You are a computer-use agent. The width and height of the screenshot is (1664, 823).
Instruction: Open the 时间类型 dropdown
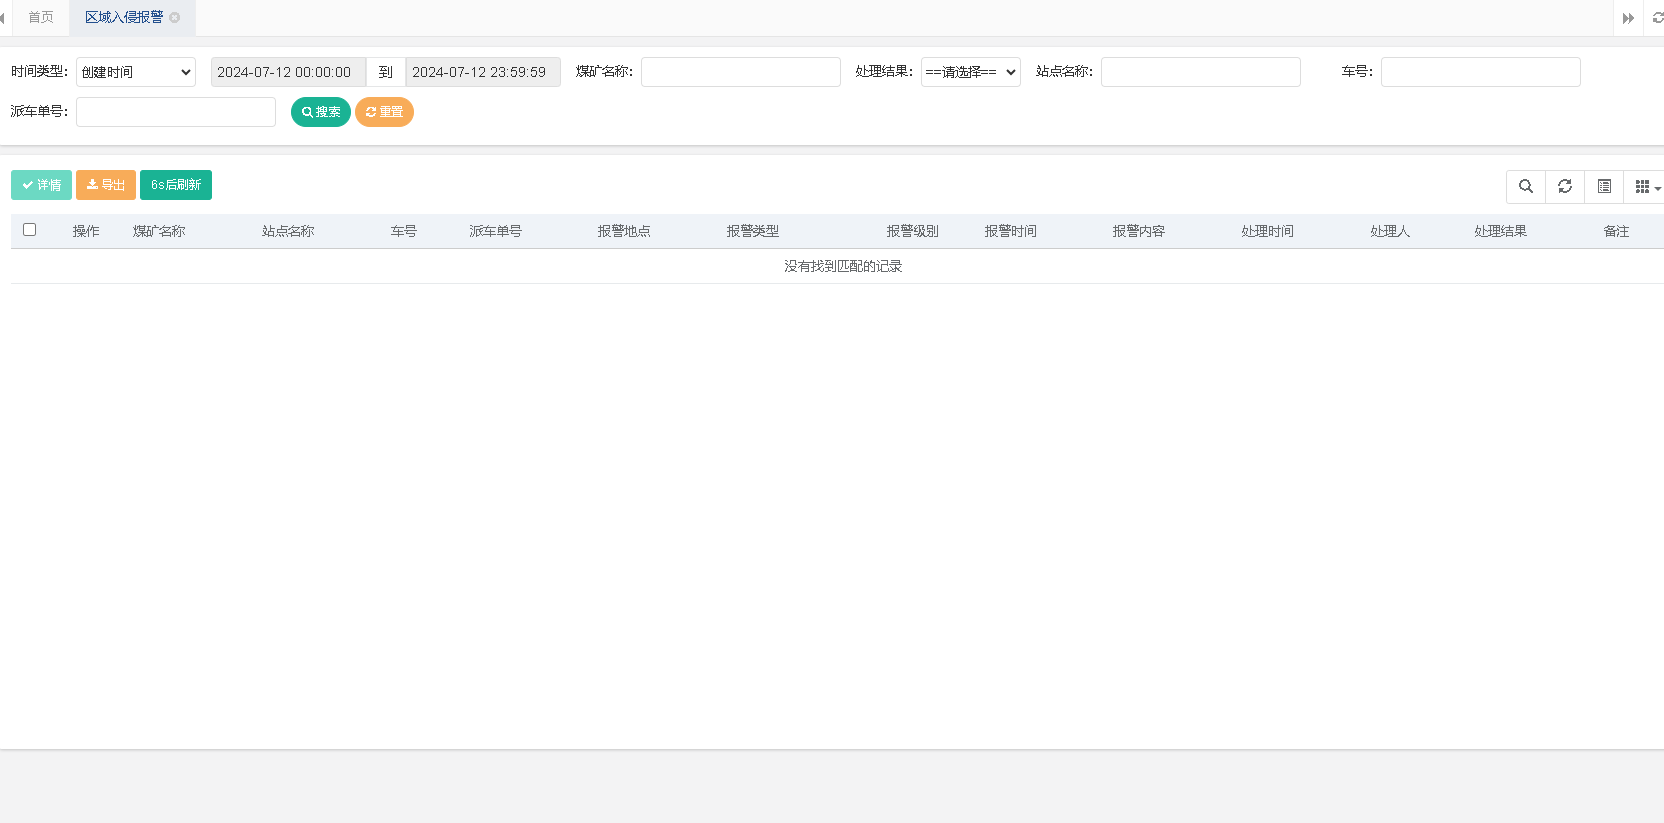click(136, 72)
